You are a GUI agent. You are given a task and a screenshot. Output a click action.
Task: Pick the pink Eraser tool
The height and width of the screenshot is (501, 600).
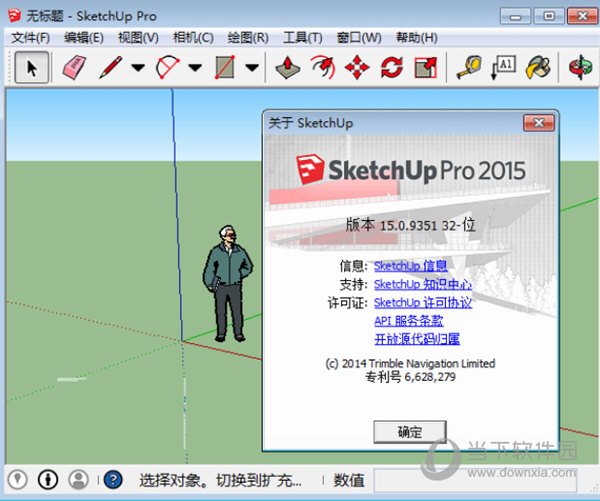click(x=74, y=67)
